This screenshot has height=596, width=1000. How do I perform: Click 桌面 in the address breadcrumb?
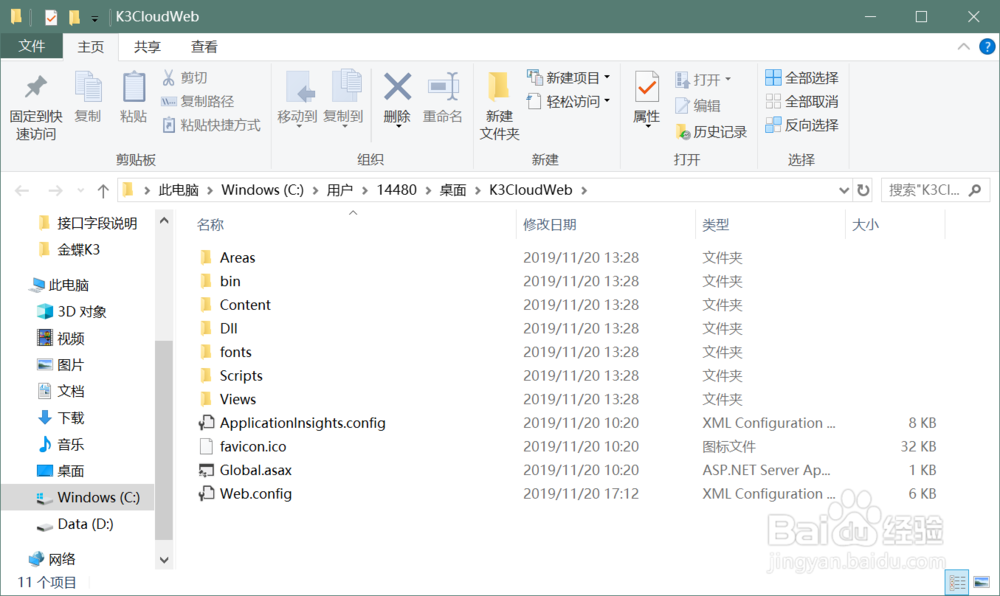pos(453,190)
